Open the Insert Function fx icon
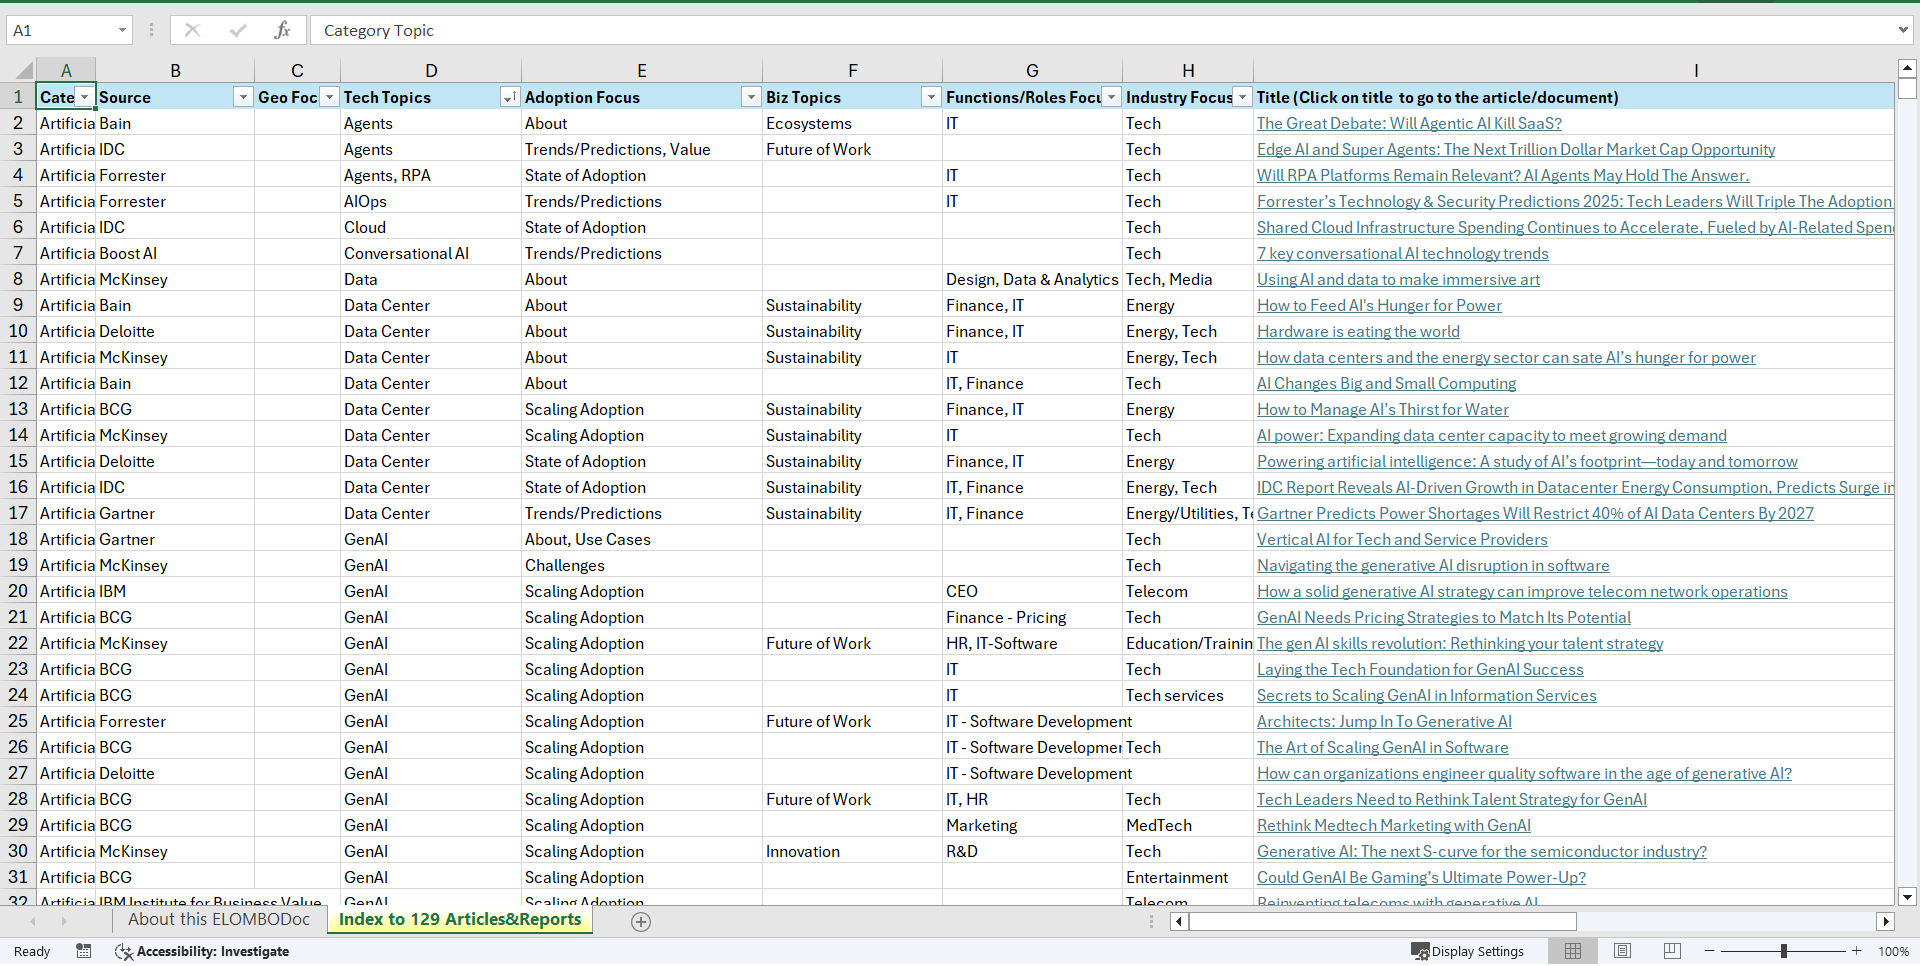This screenshot has height=966, width=1920. [x=282, y=30]
